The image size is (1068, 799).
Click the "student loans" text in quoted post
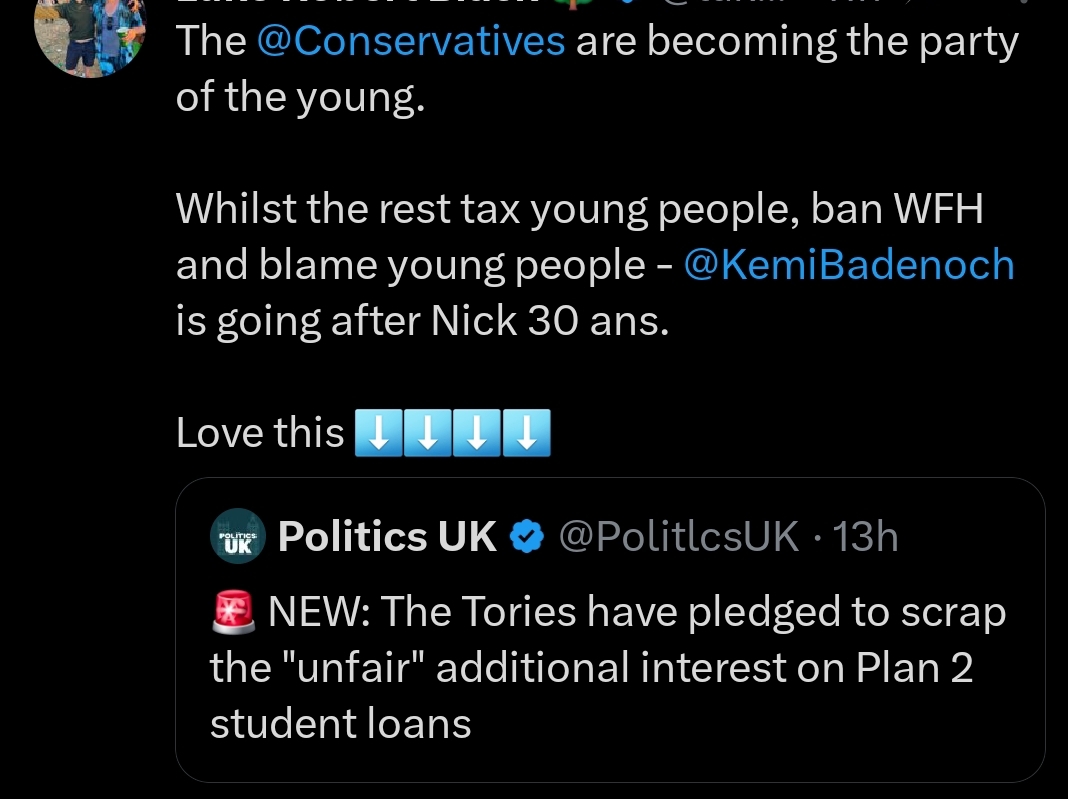click(x=340, y=723)
